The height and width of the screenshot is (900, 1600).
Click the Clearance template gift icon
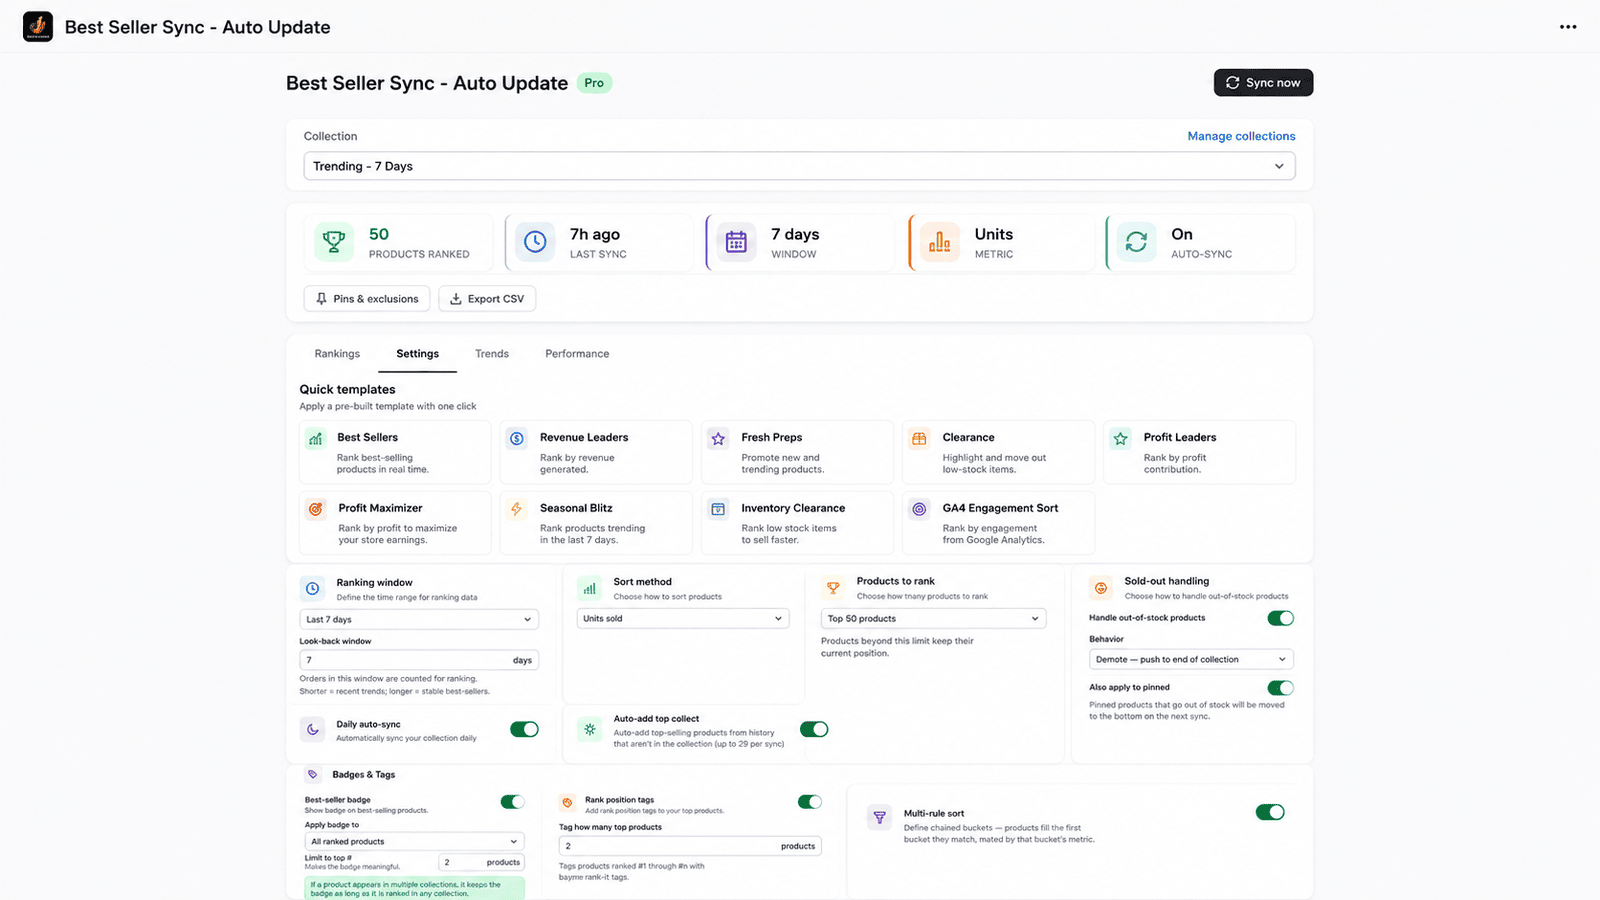pyautogui.click(x=919, y=438)
